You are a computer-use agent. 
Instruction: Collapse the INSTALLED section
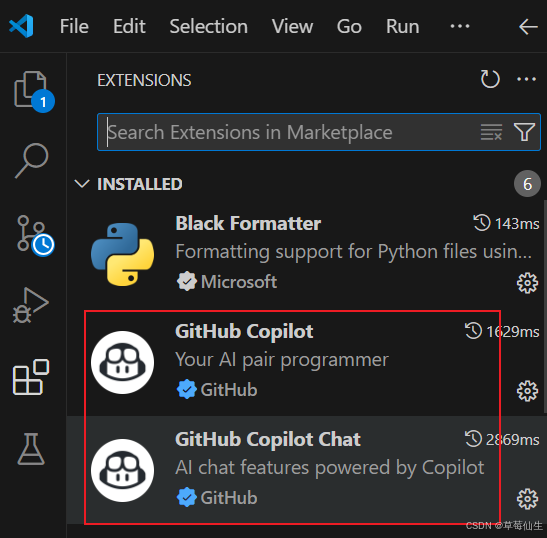(82, 184)
